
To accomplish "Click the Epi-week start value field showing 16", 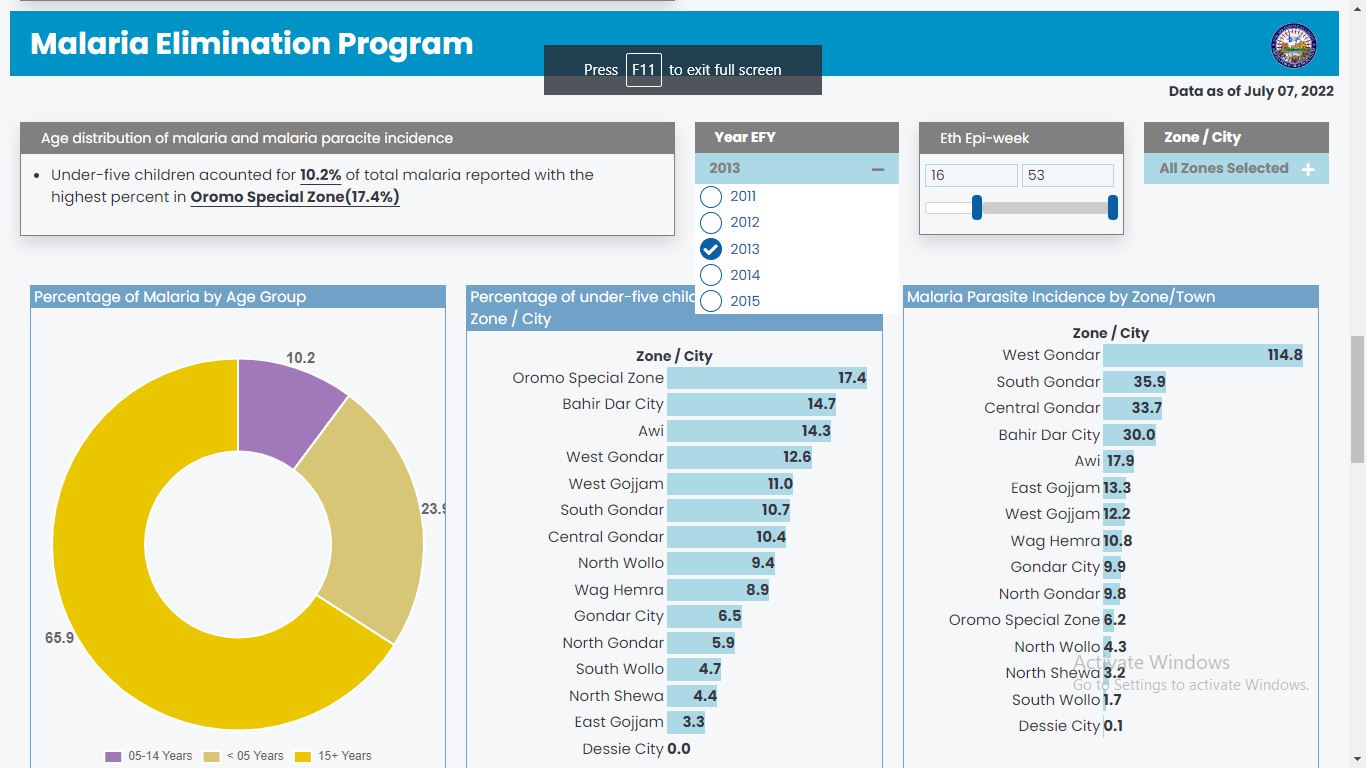I will pyautogui.click(x=970, y=175).
